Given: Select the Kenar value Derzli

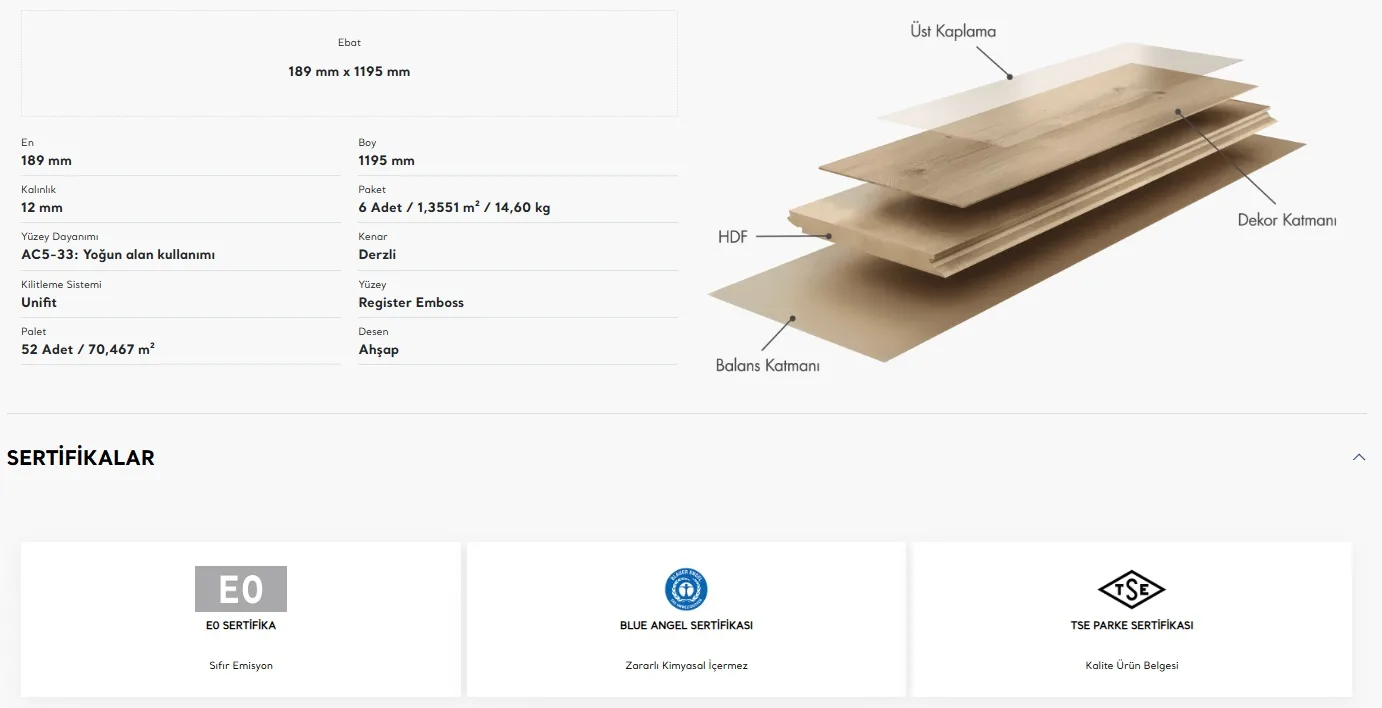Looking at the screenshot, I should click(378, 254).
